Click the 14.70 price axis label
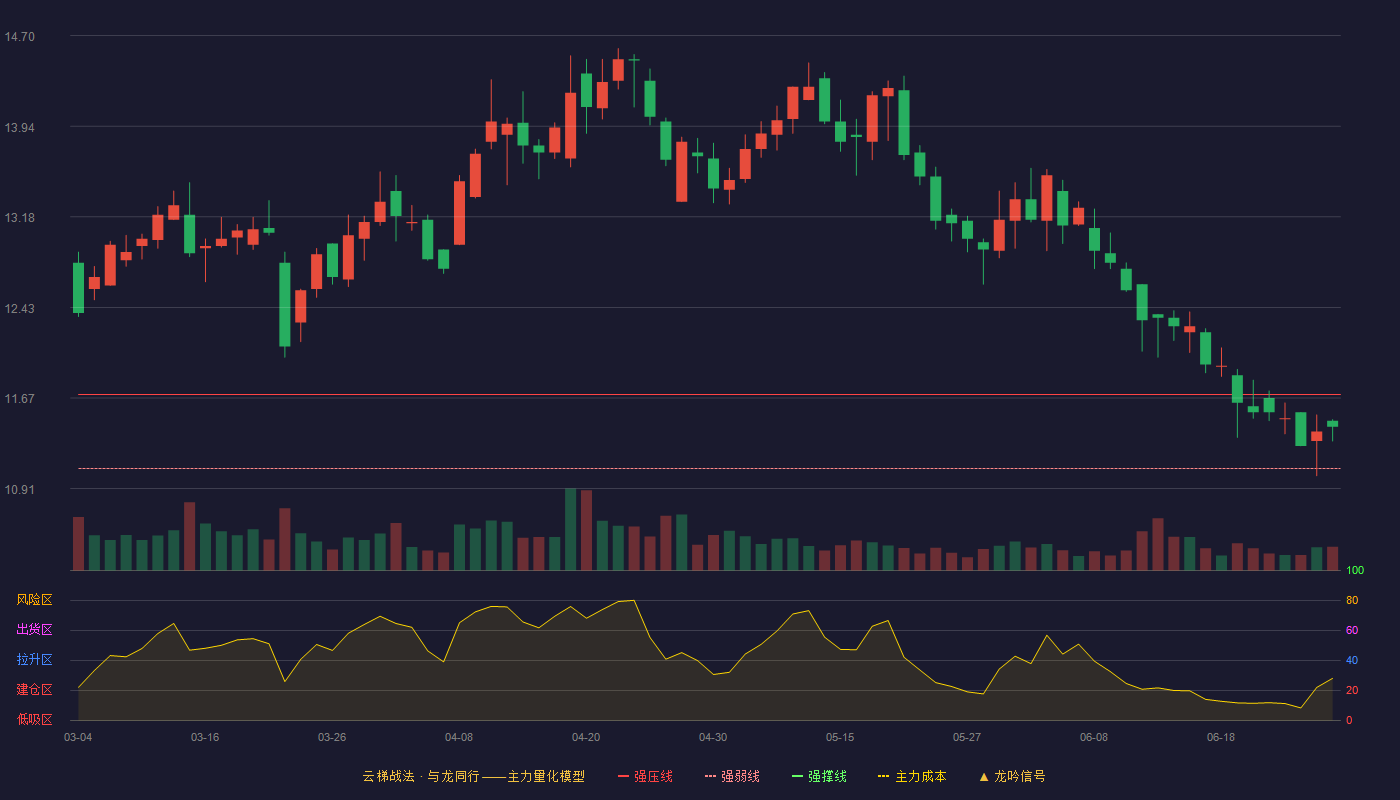Image resolution: width=1400 pixels, height=800 pixels. click(19, 37)
